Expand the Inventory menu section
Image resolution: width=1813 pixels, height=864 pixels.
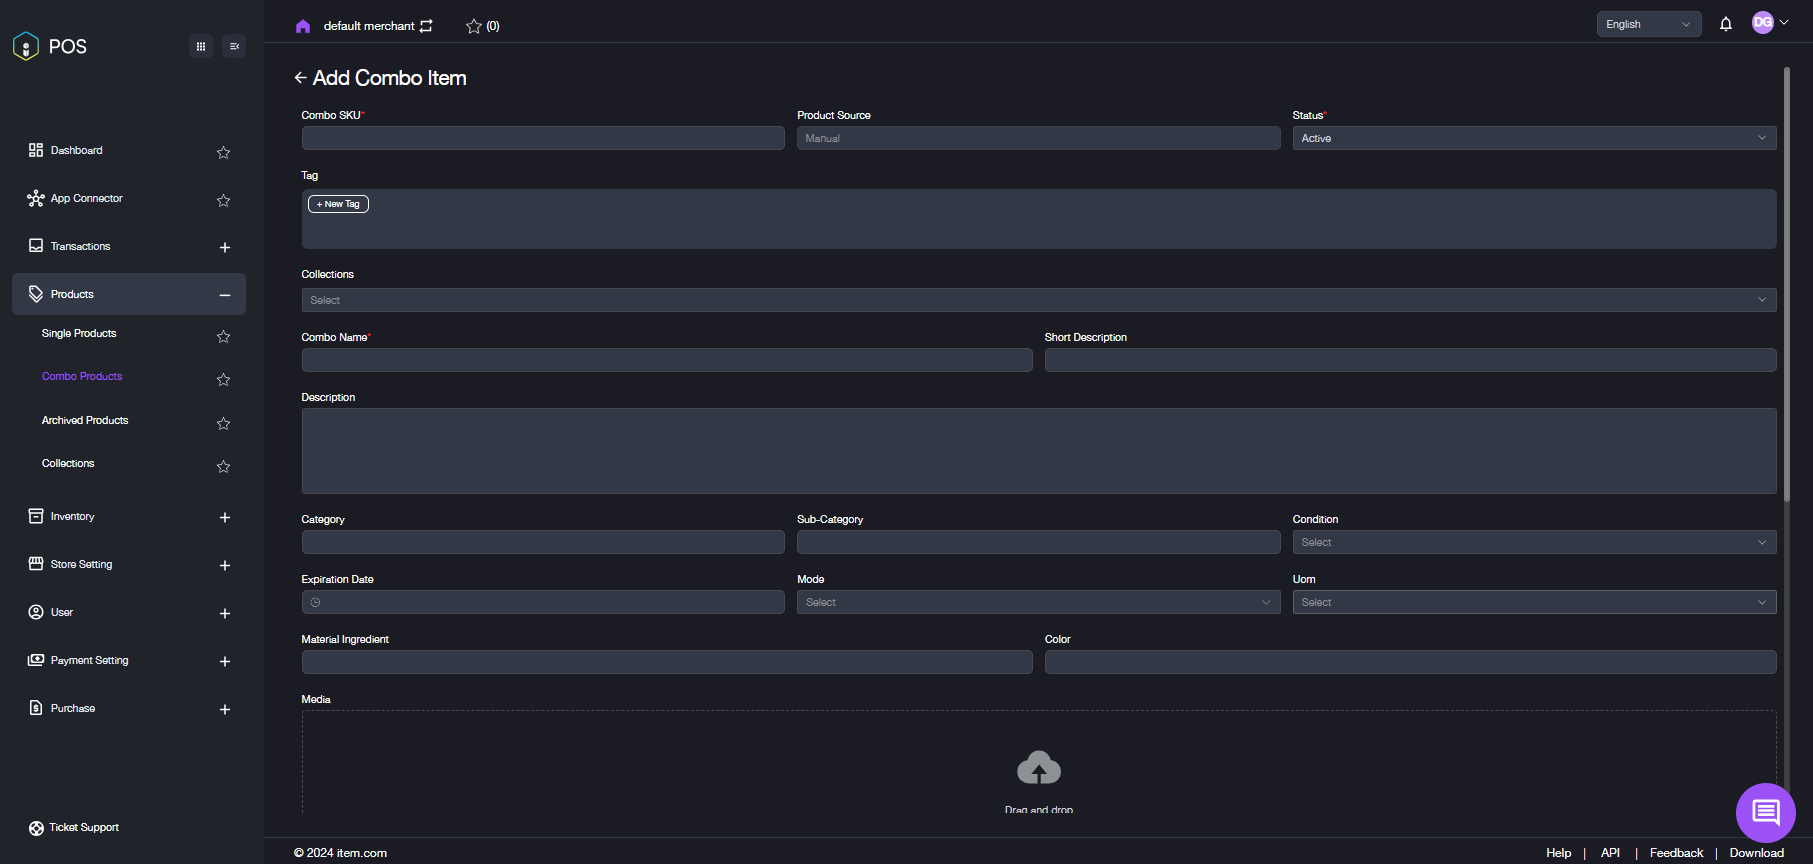(x=224, y=517)
